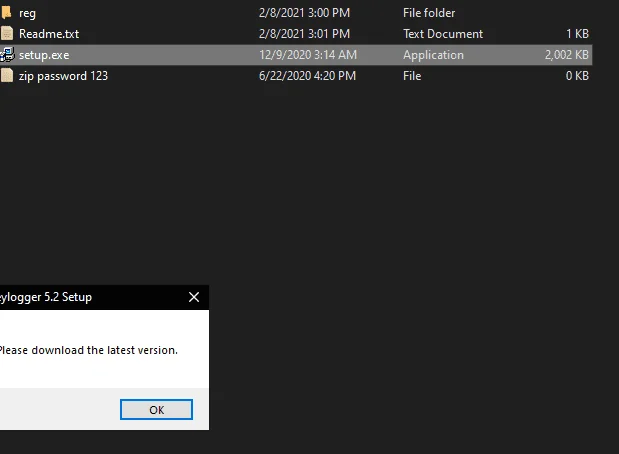Click the Readme.txt file name
This screenshot has height=454, width=619.
(49, 34)
